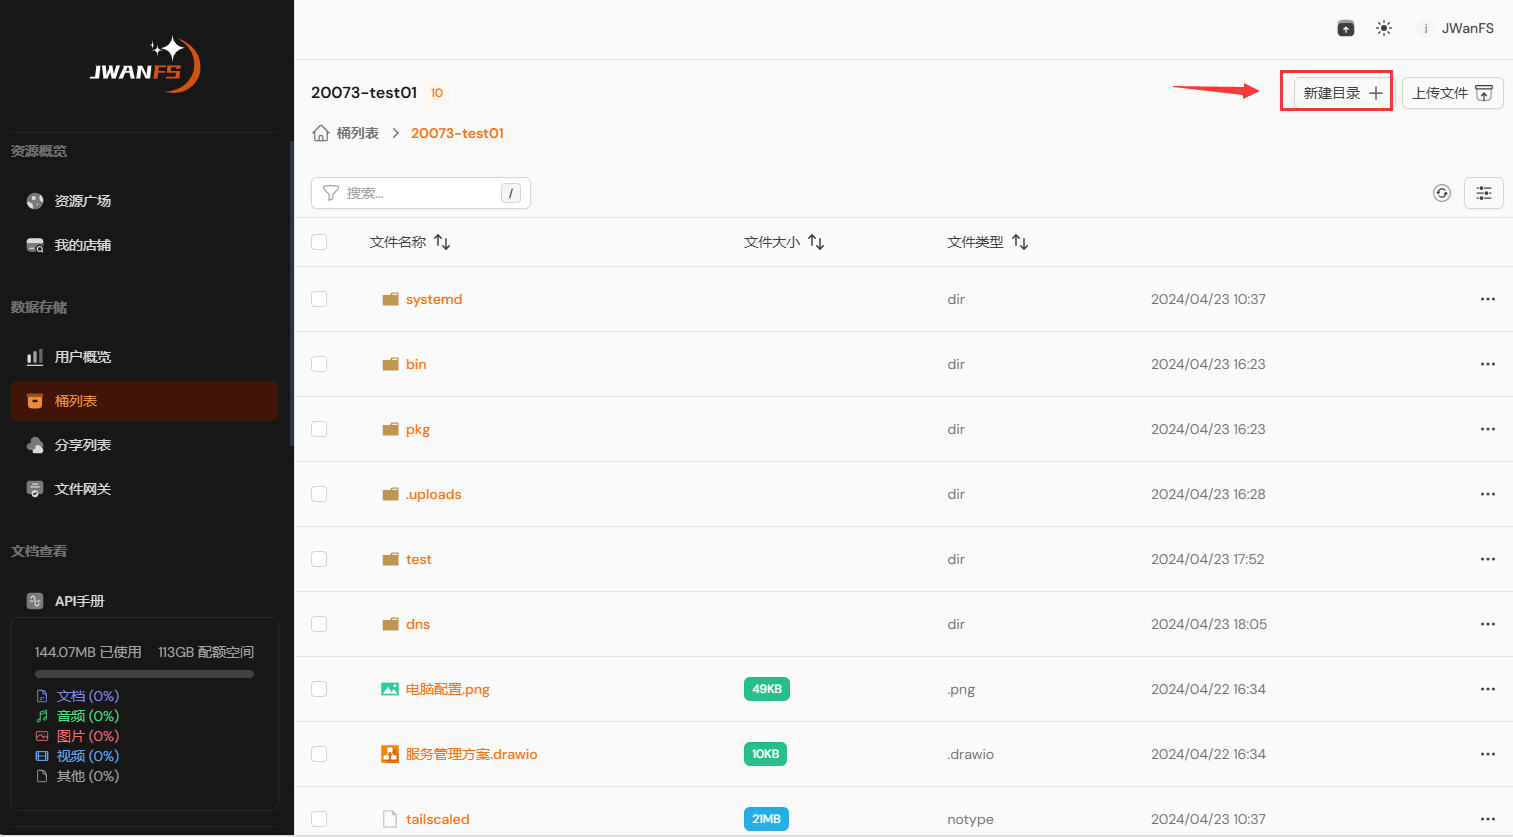The height and width of the screenshot is (837, 1513).
Task: Select 桶列表 in sidebar
Action: coord(144,401)
